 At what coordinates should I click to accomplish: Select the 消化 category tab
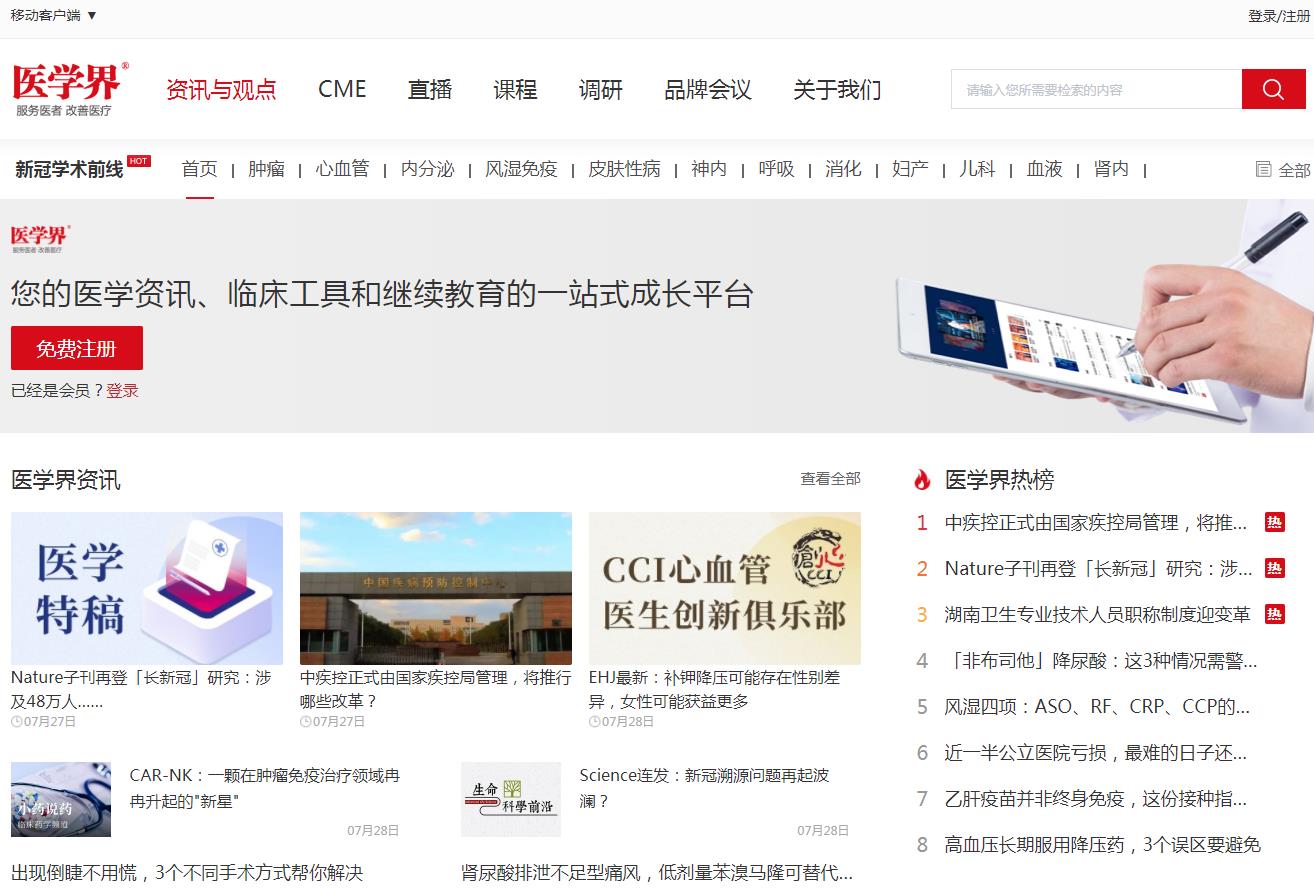(843, 169)
